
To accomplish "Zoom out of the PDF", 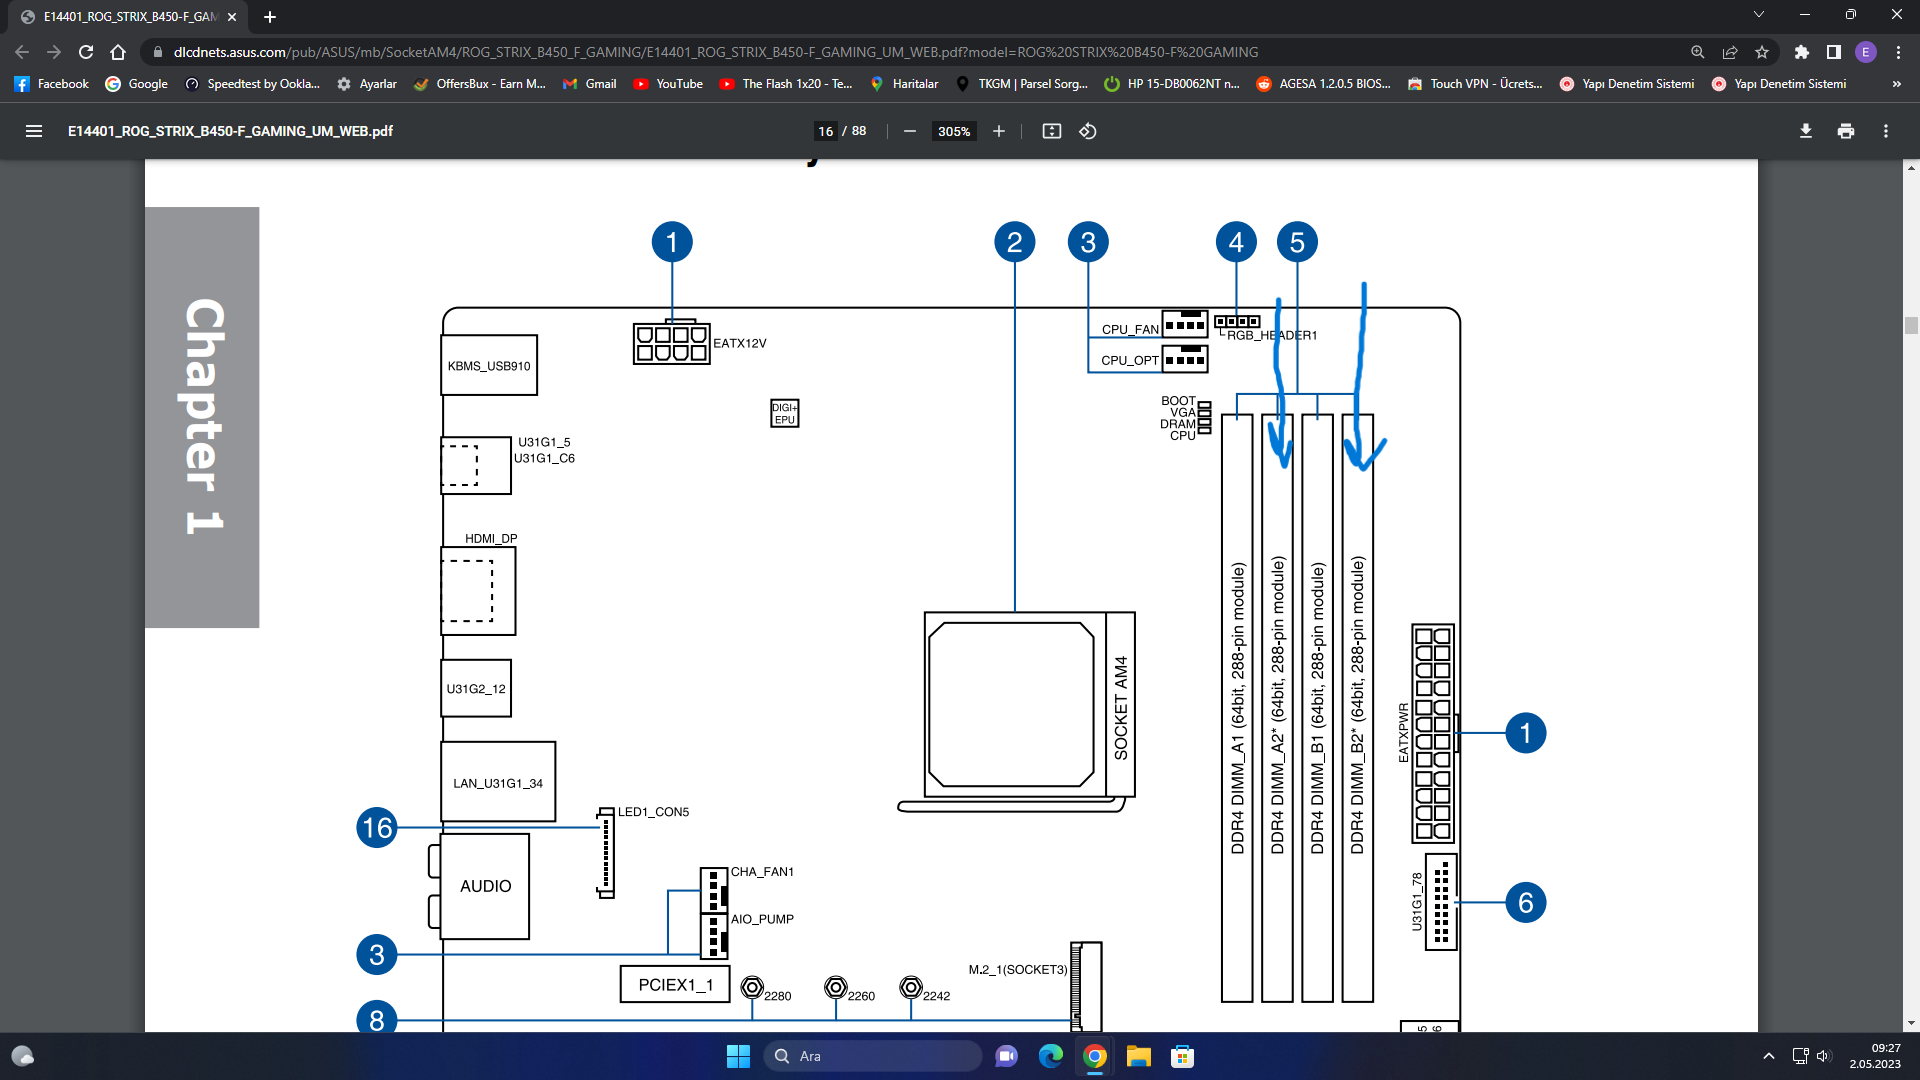I will coord(910,131).
